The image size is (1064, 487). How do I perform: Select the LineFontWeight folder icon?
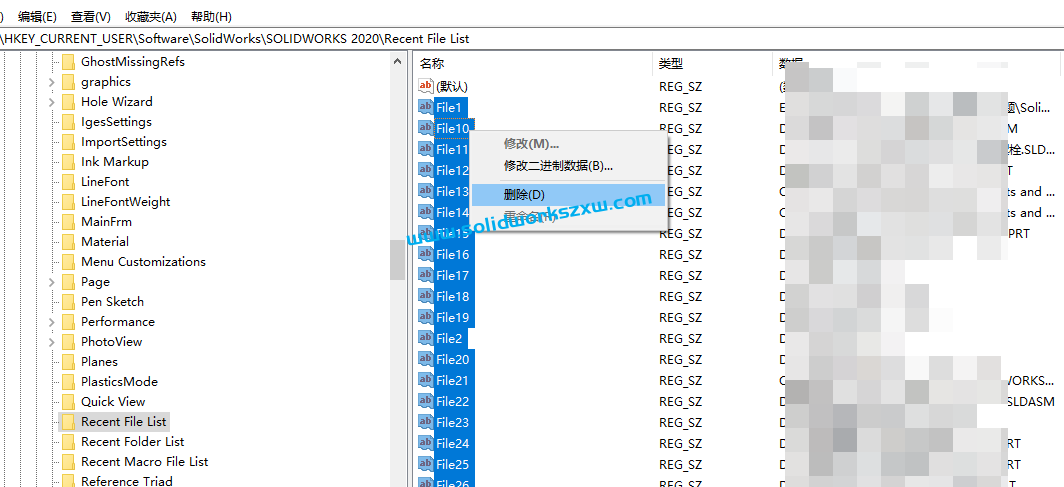(68, 201)
